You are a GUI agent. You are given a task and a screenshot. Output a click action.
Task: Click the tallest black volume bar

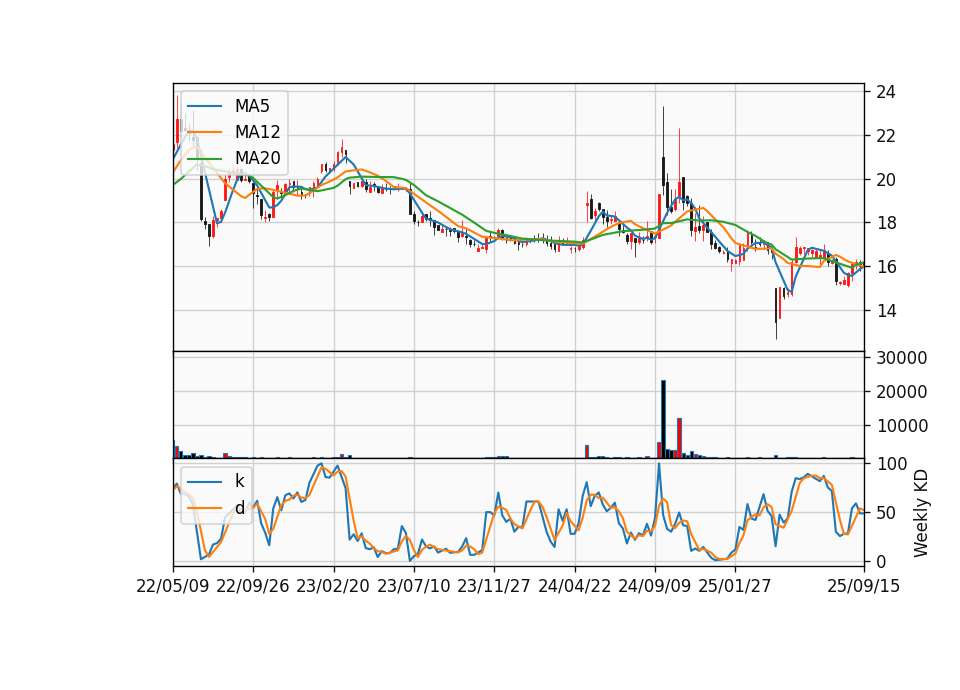pyautogui.click(x=663, y=419)
